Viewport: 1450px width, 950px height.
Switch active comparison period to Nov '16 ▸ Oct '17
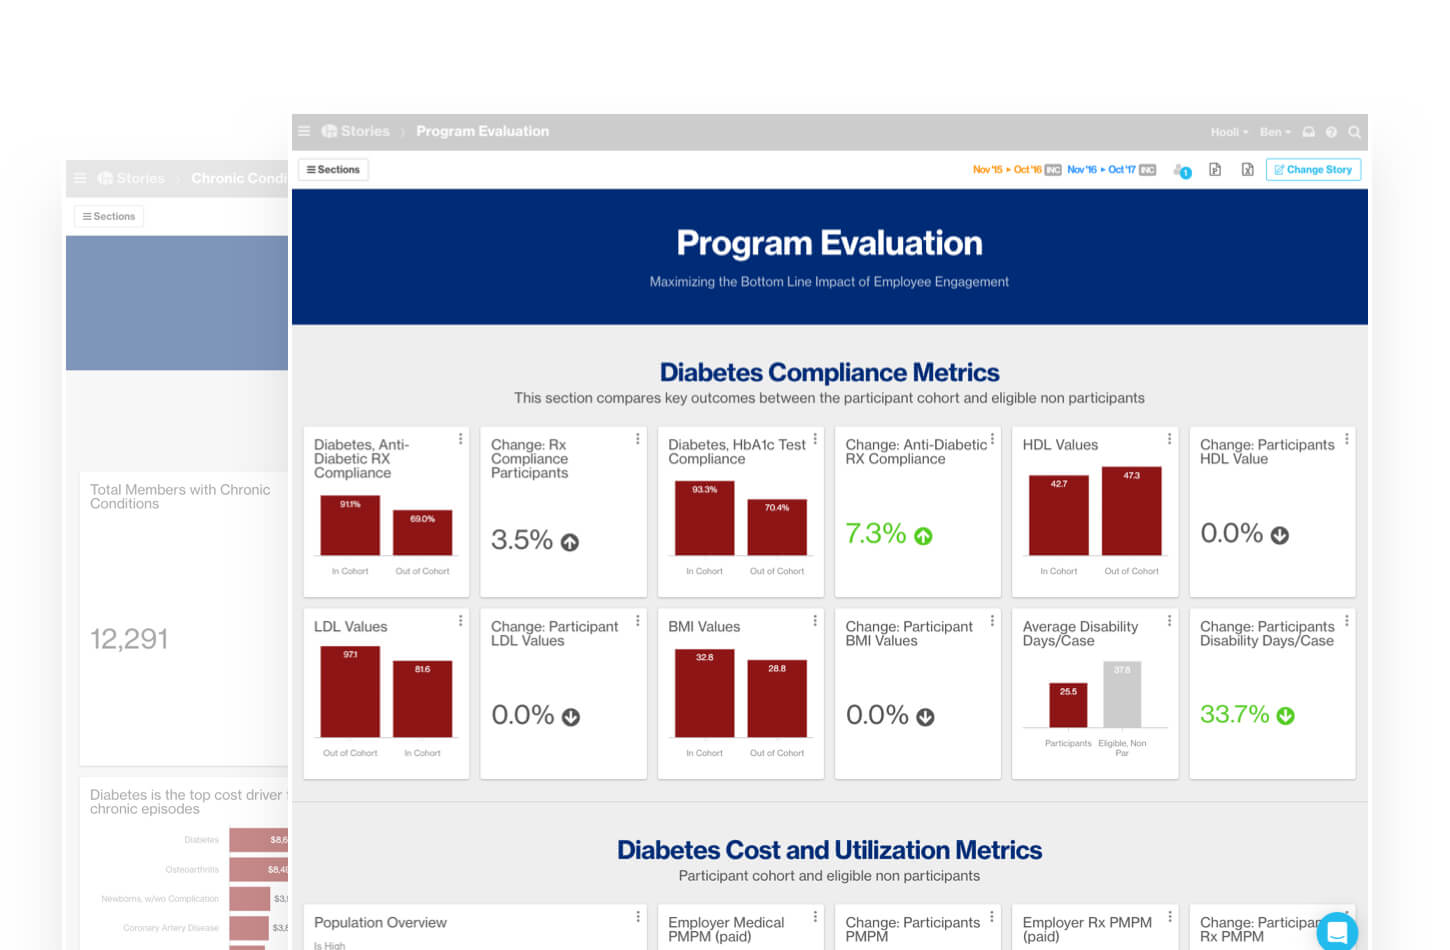[1098, 169]
